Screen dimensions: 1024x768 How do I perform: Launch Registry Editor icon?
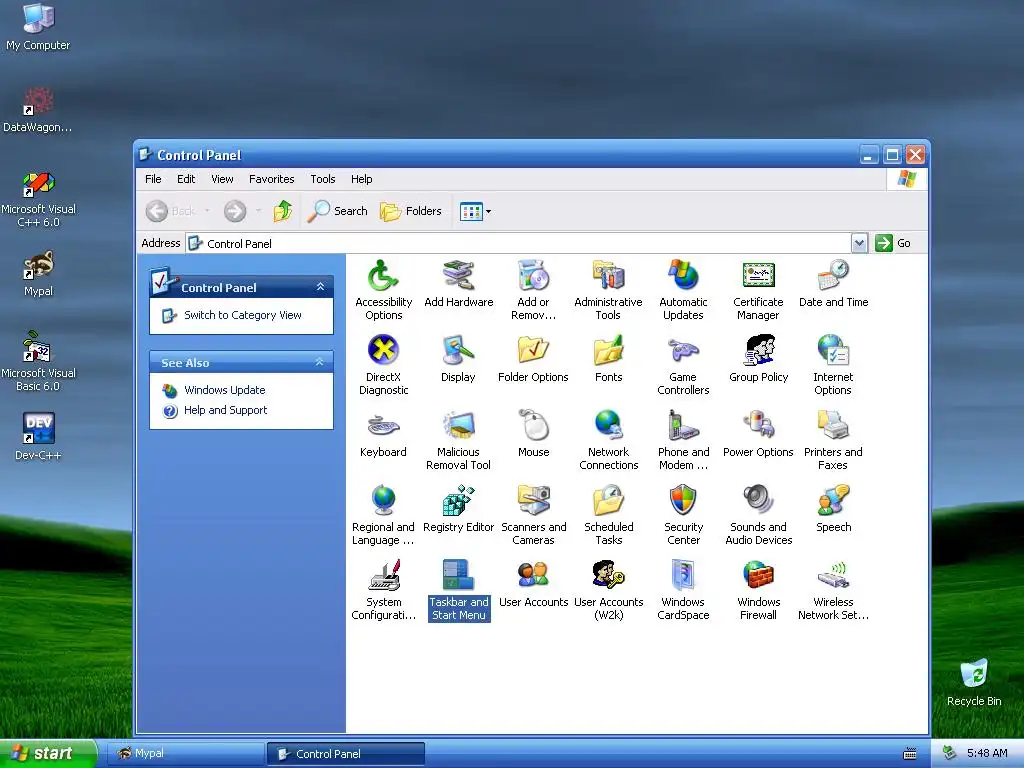[x=458, y=501]
